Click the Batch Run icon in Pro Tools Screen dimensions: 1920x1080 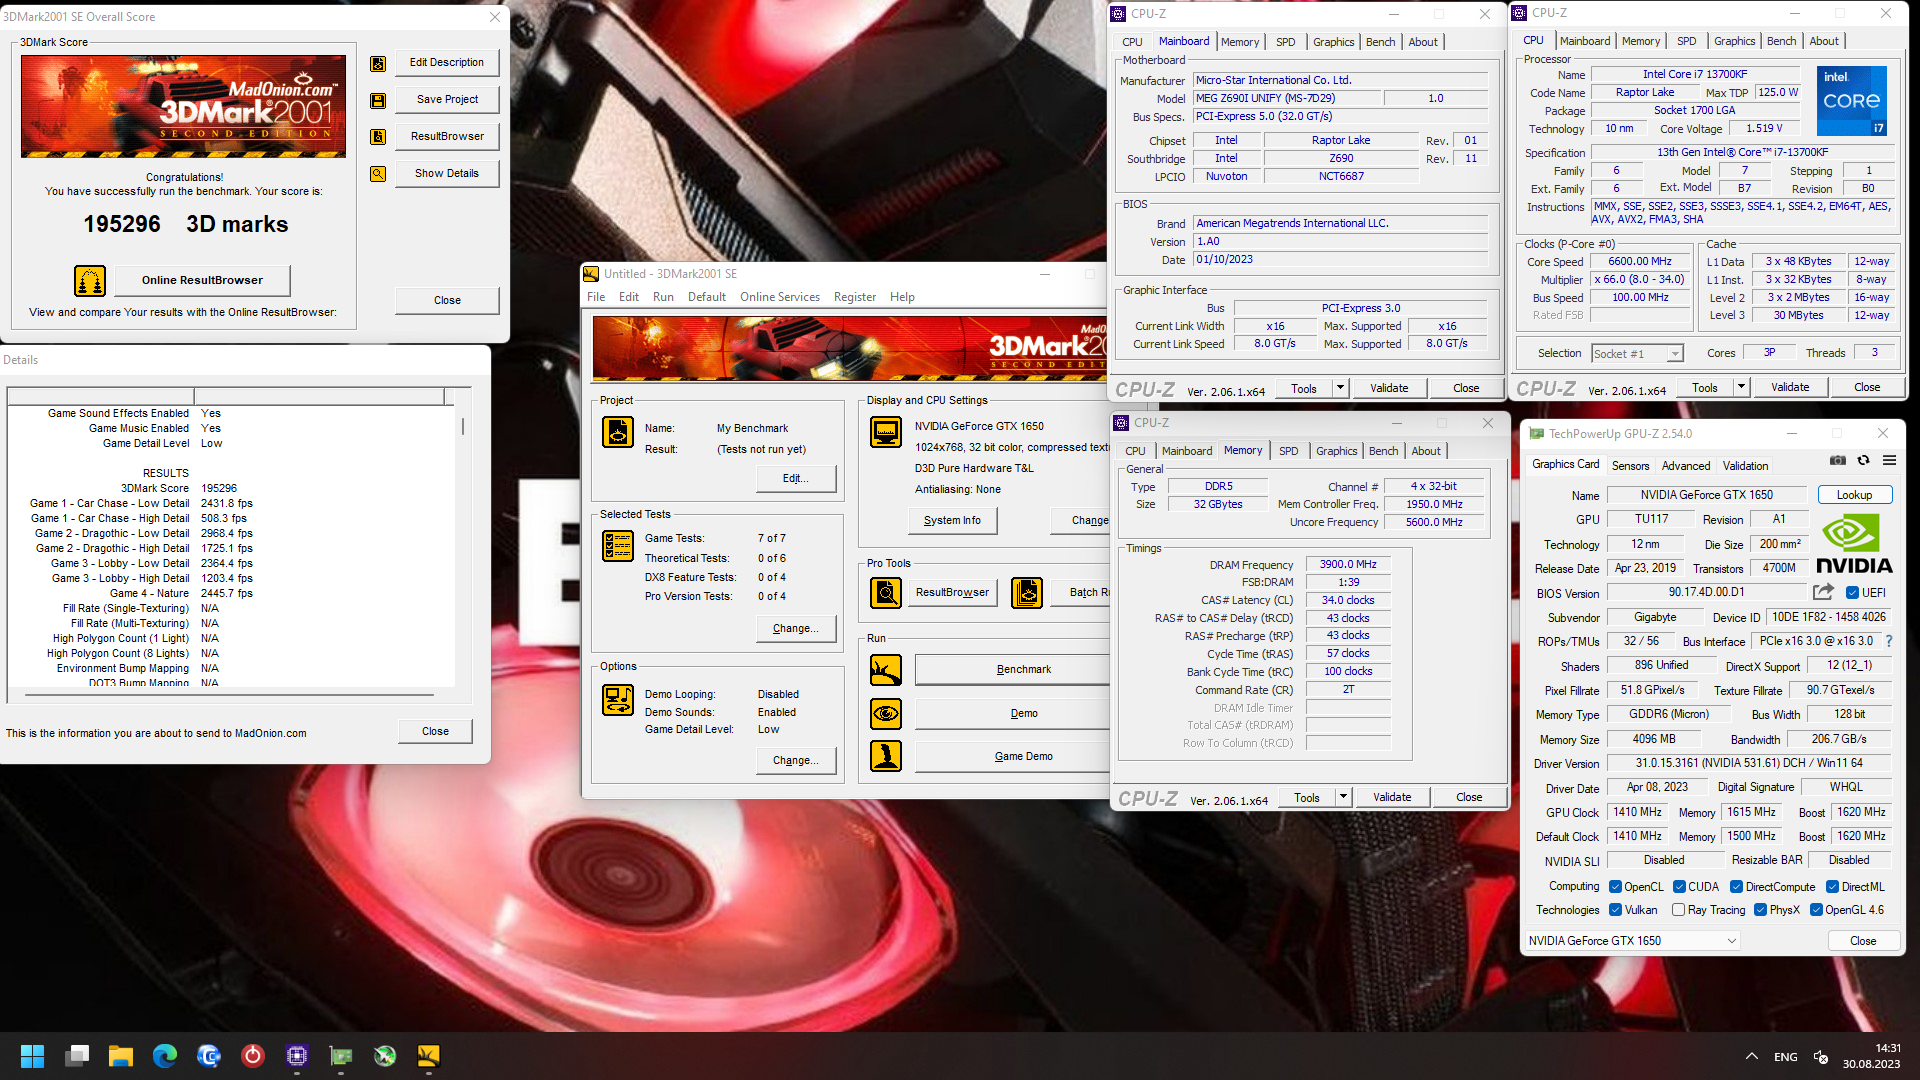1027,593
